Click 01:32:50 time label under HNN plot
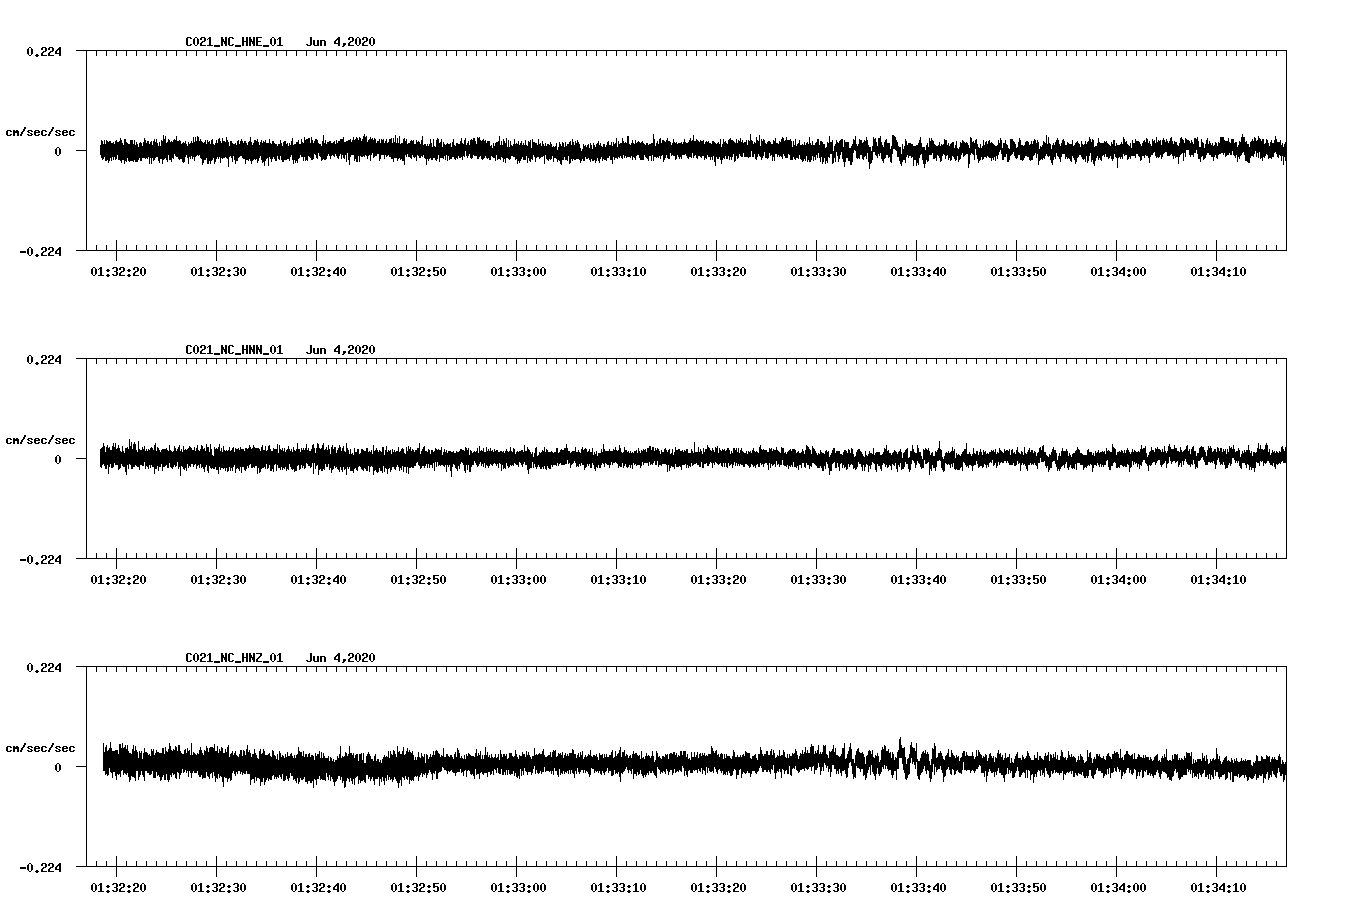 (418, 580)
